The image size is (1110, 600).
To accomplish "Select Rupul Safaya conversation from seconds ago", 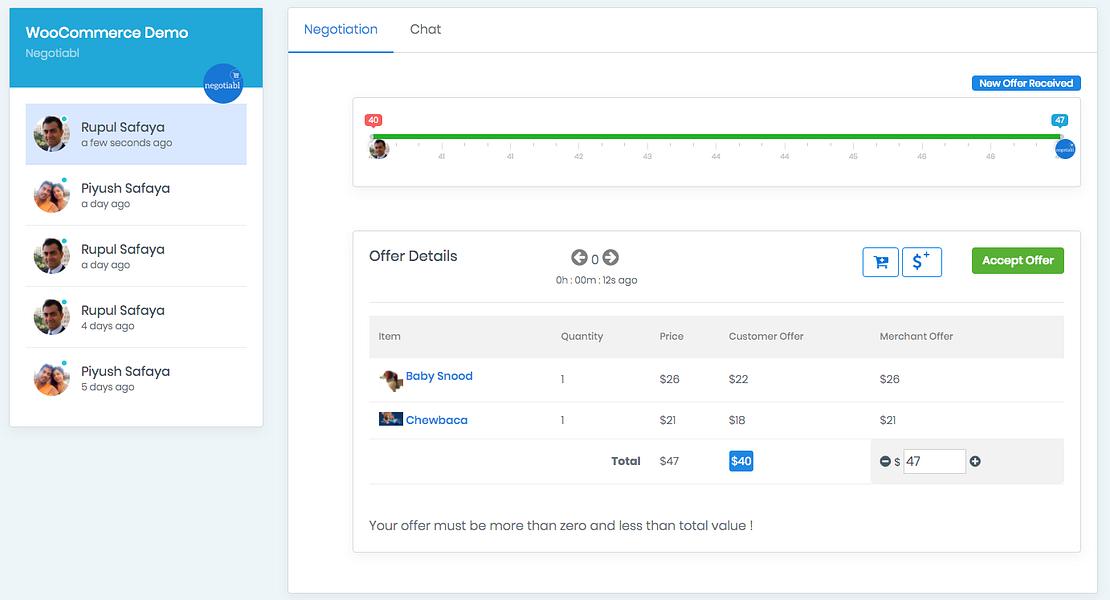I will coord(136,134).
